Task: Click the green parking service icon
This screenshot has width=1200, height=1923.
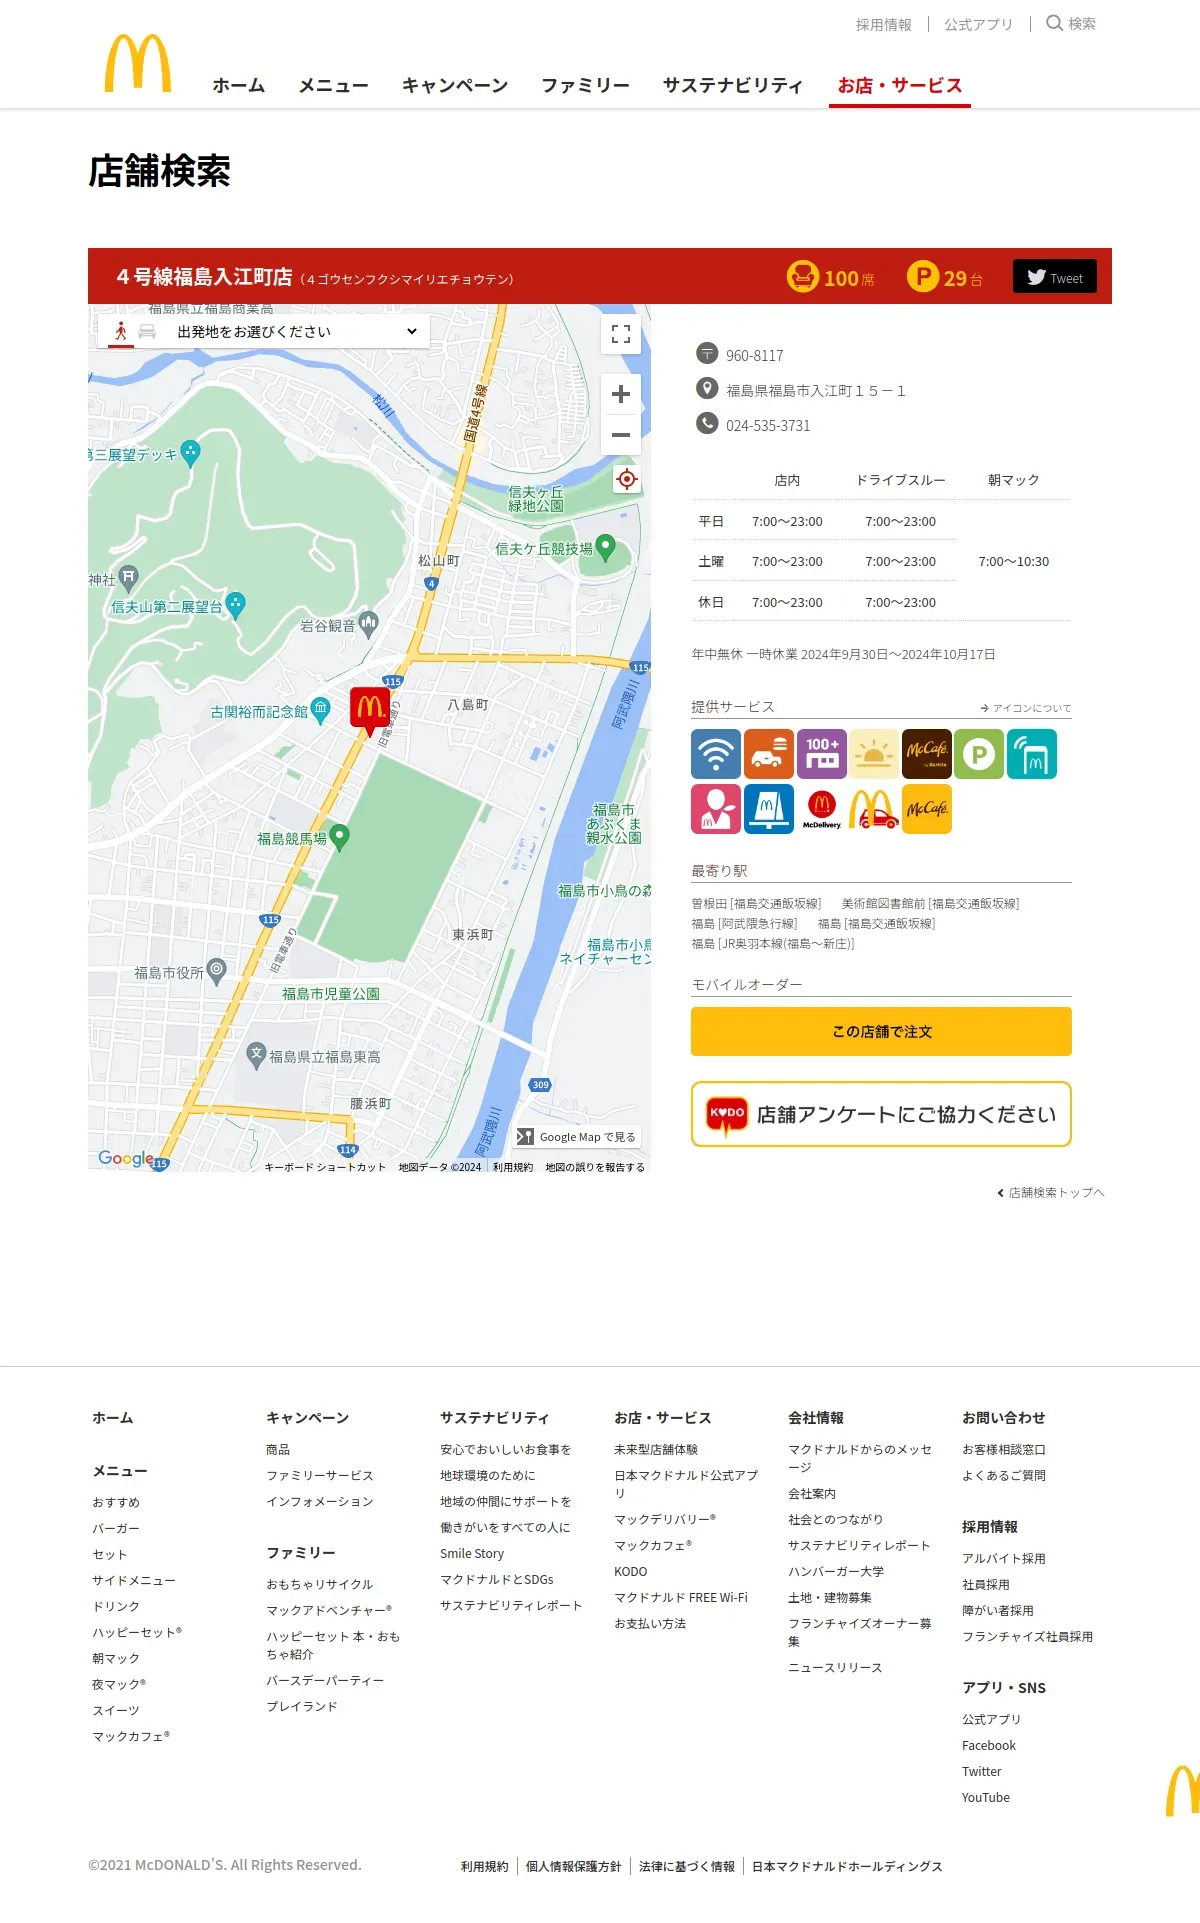Action: point(979,754)
